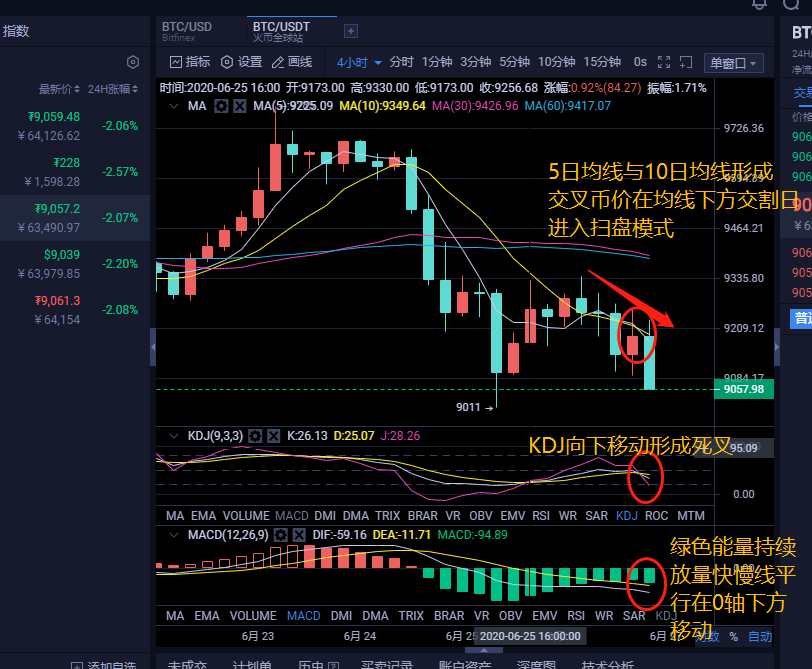
Task: Toggle the % percentage scale
Action: (733, 636)
